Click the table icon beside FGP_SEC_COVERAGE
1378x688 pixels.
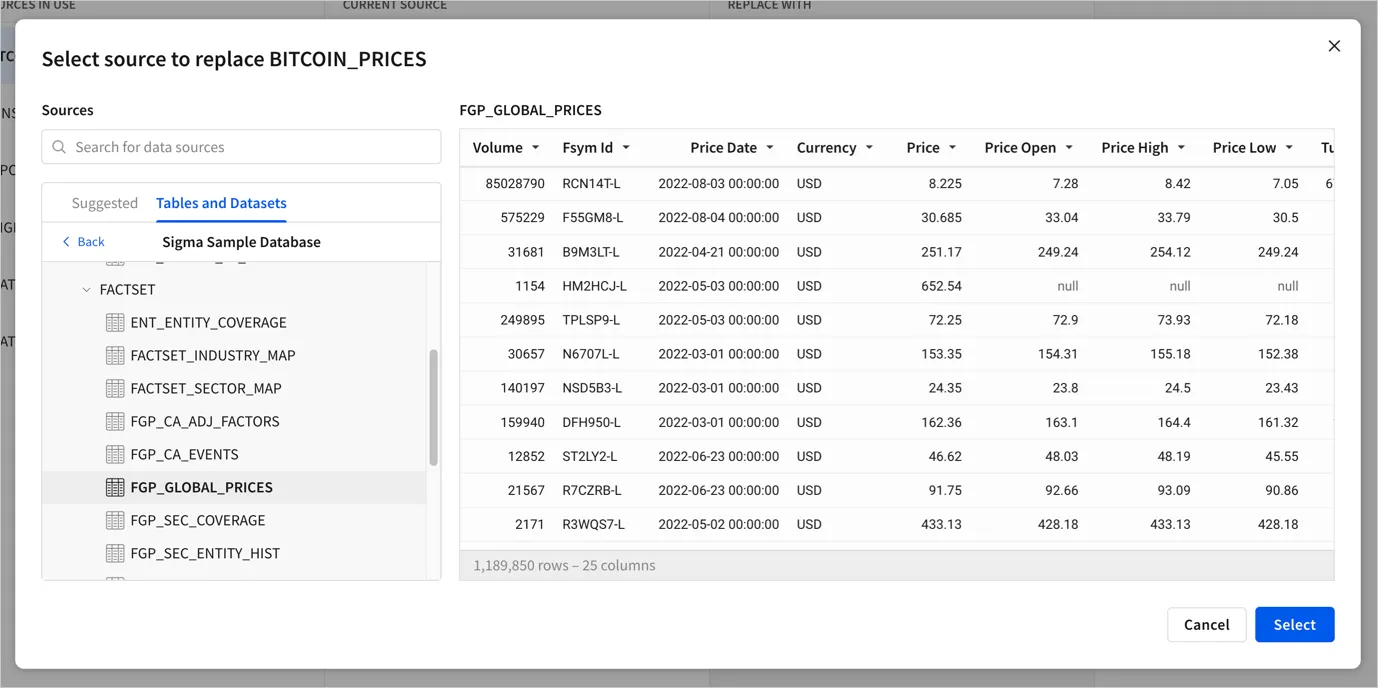pos(115,520)
